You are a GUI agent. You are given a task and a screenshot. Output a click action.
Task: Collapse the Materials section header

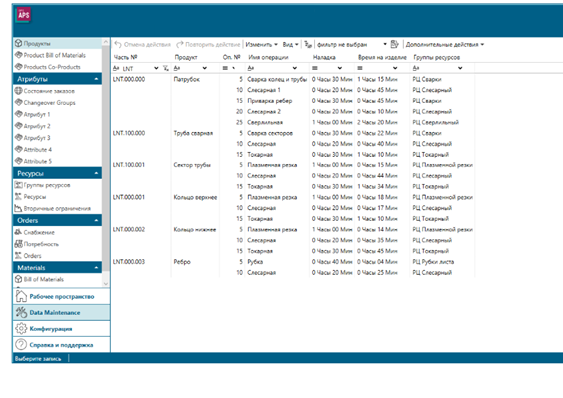(57, 268)
